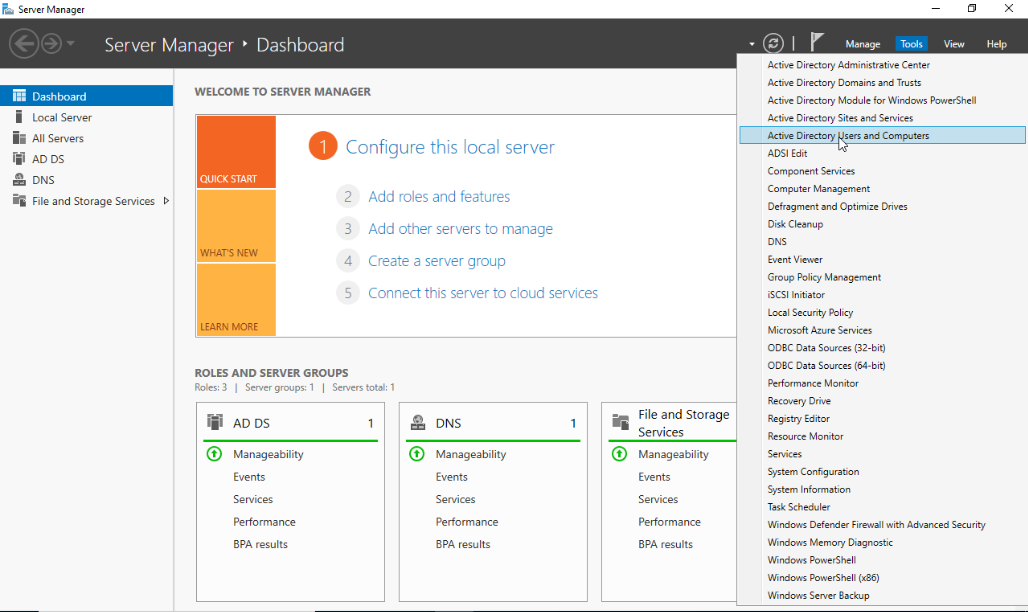
Task: Open the navigation history dropdown arrow
Action: [x=71, y=44]
